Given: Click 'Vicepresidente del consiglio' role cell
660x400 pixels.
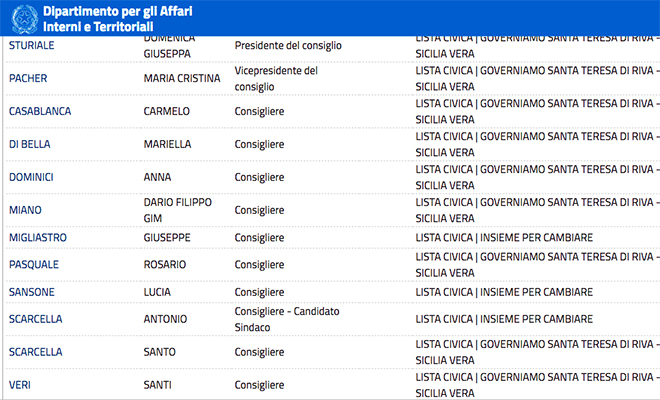Looking at the screenshot, I should [276, 78].
